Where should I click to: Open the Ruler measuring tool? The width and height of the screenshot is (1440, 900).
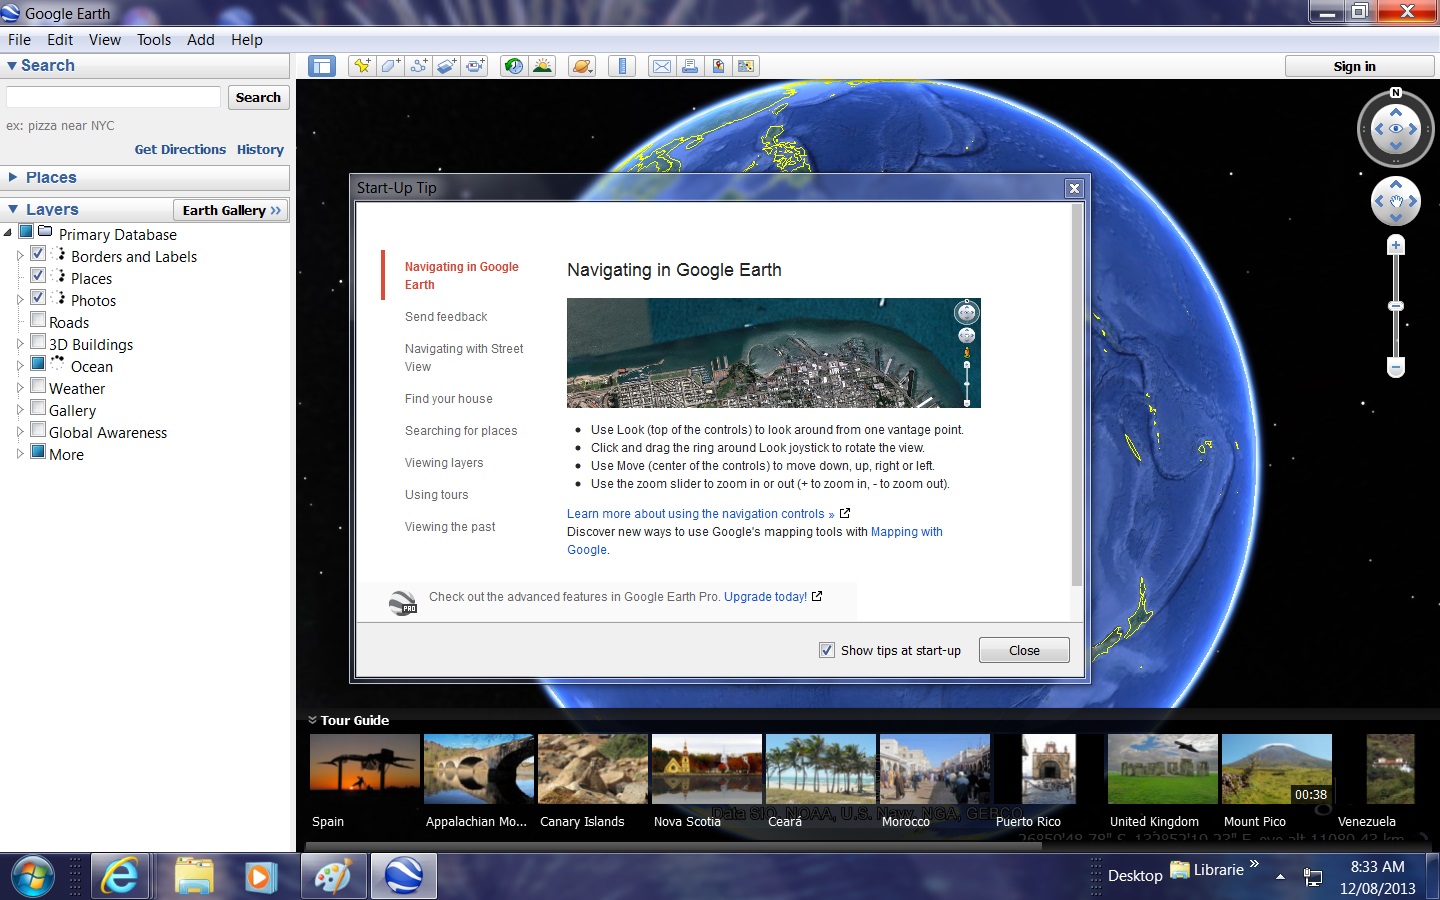[x=622, y=66]
